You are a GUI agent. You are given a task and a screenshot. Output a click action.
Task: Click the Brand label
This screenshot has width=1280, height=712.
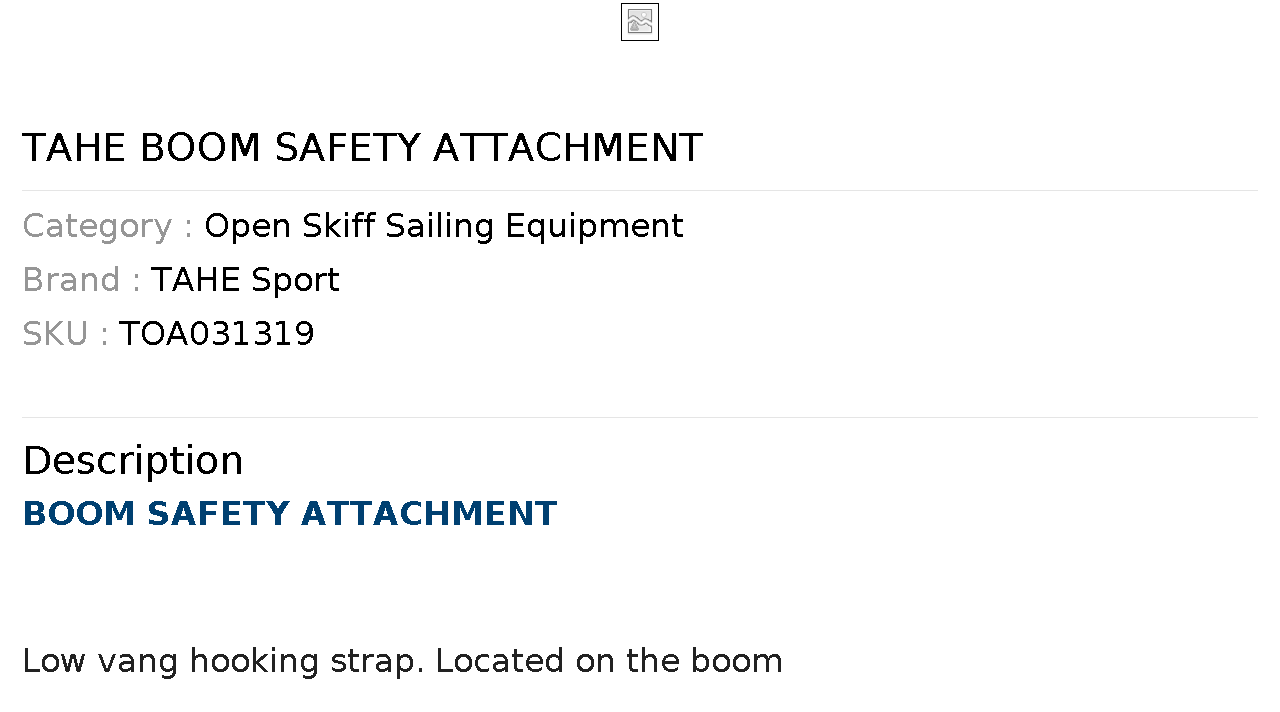click(81, 280)
